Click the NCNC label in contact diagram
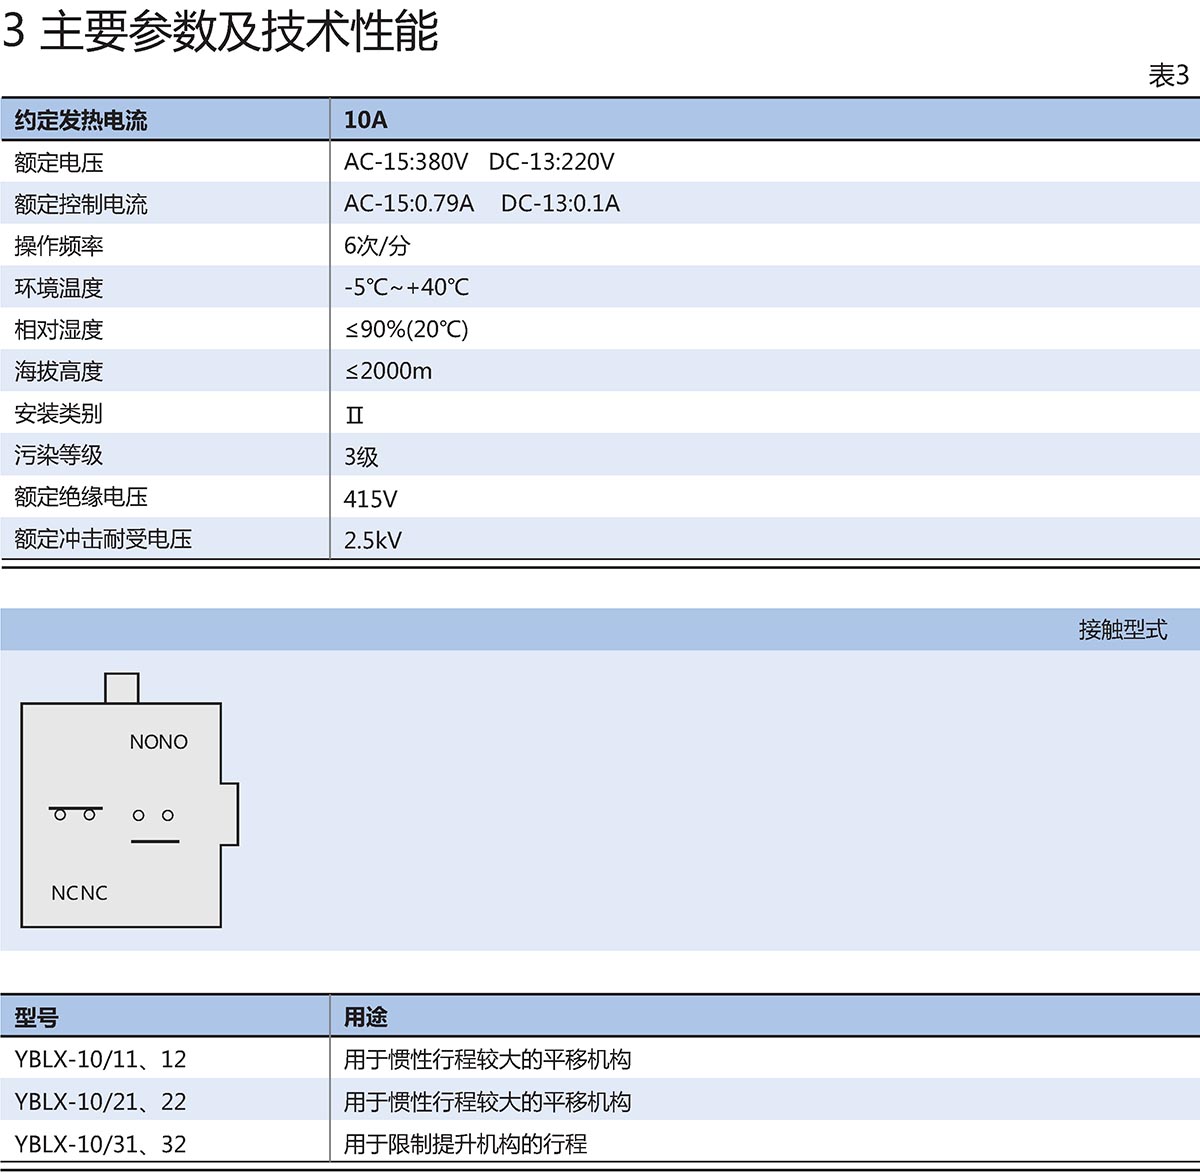 point(79,893)
